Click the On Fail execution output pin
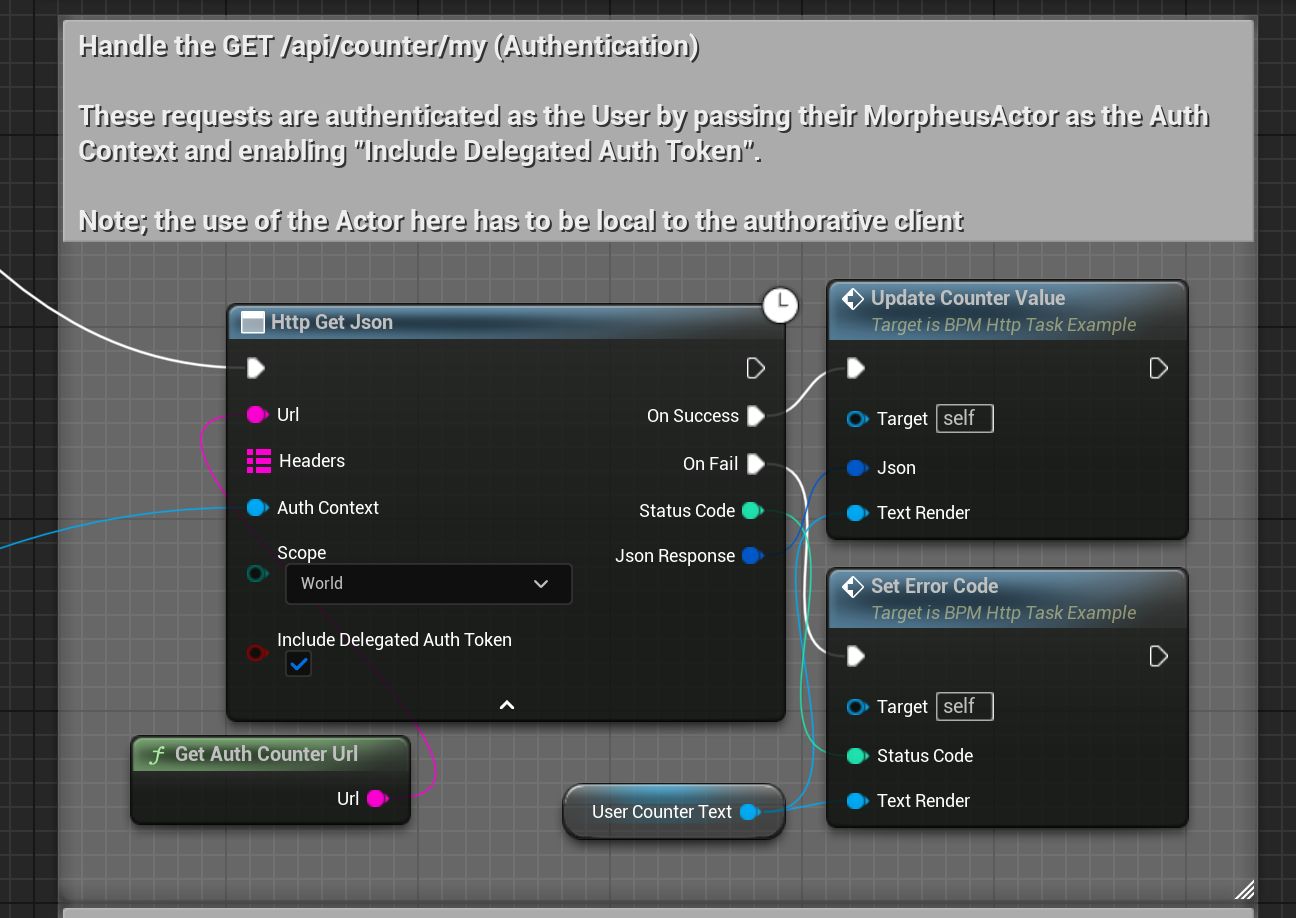Image resolution: width=1296 pixels, height=918 pixels. (756, 464)
